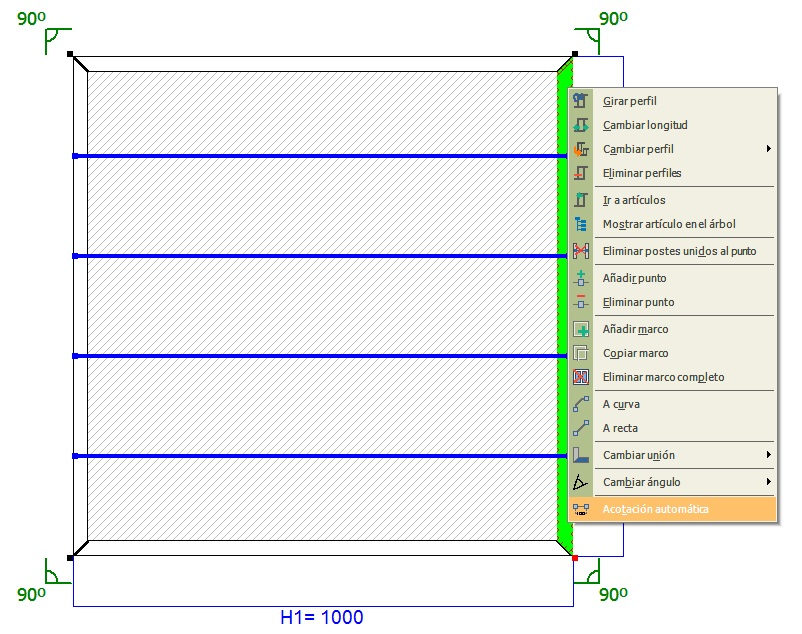802x634 pixels.
Task: Click the Acotación automática icon
Action: point(581,509)
